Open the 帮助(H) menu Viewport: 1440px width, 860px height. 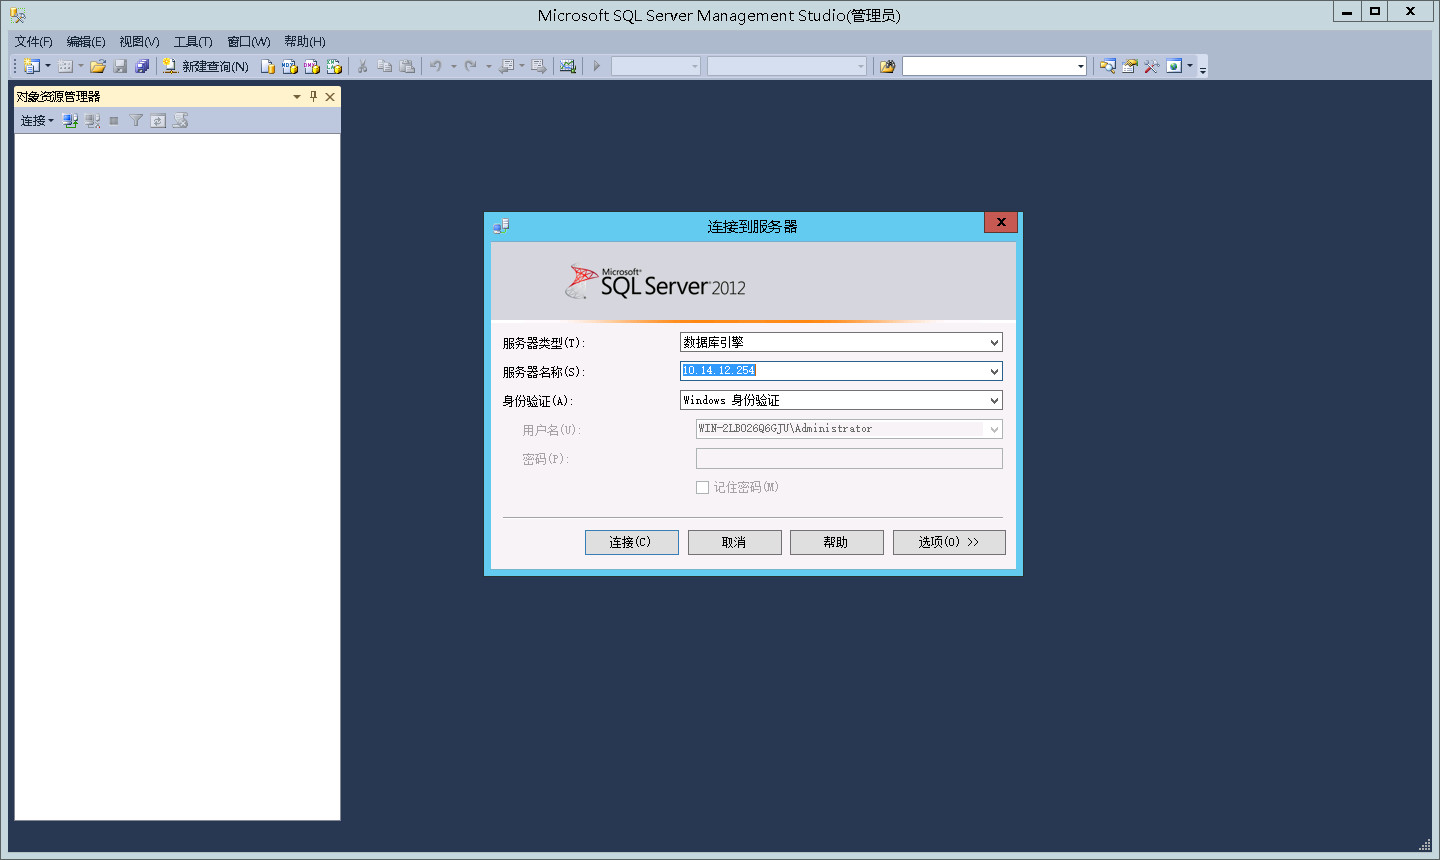pos(304,41)
